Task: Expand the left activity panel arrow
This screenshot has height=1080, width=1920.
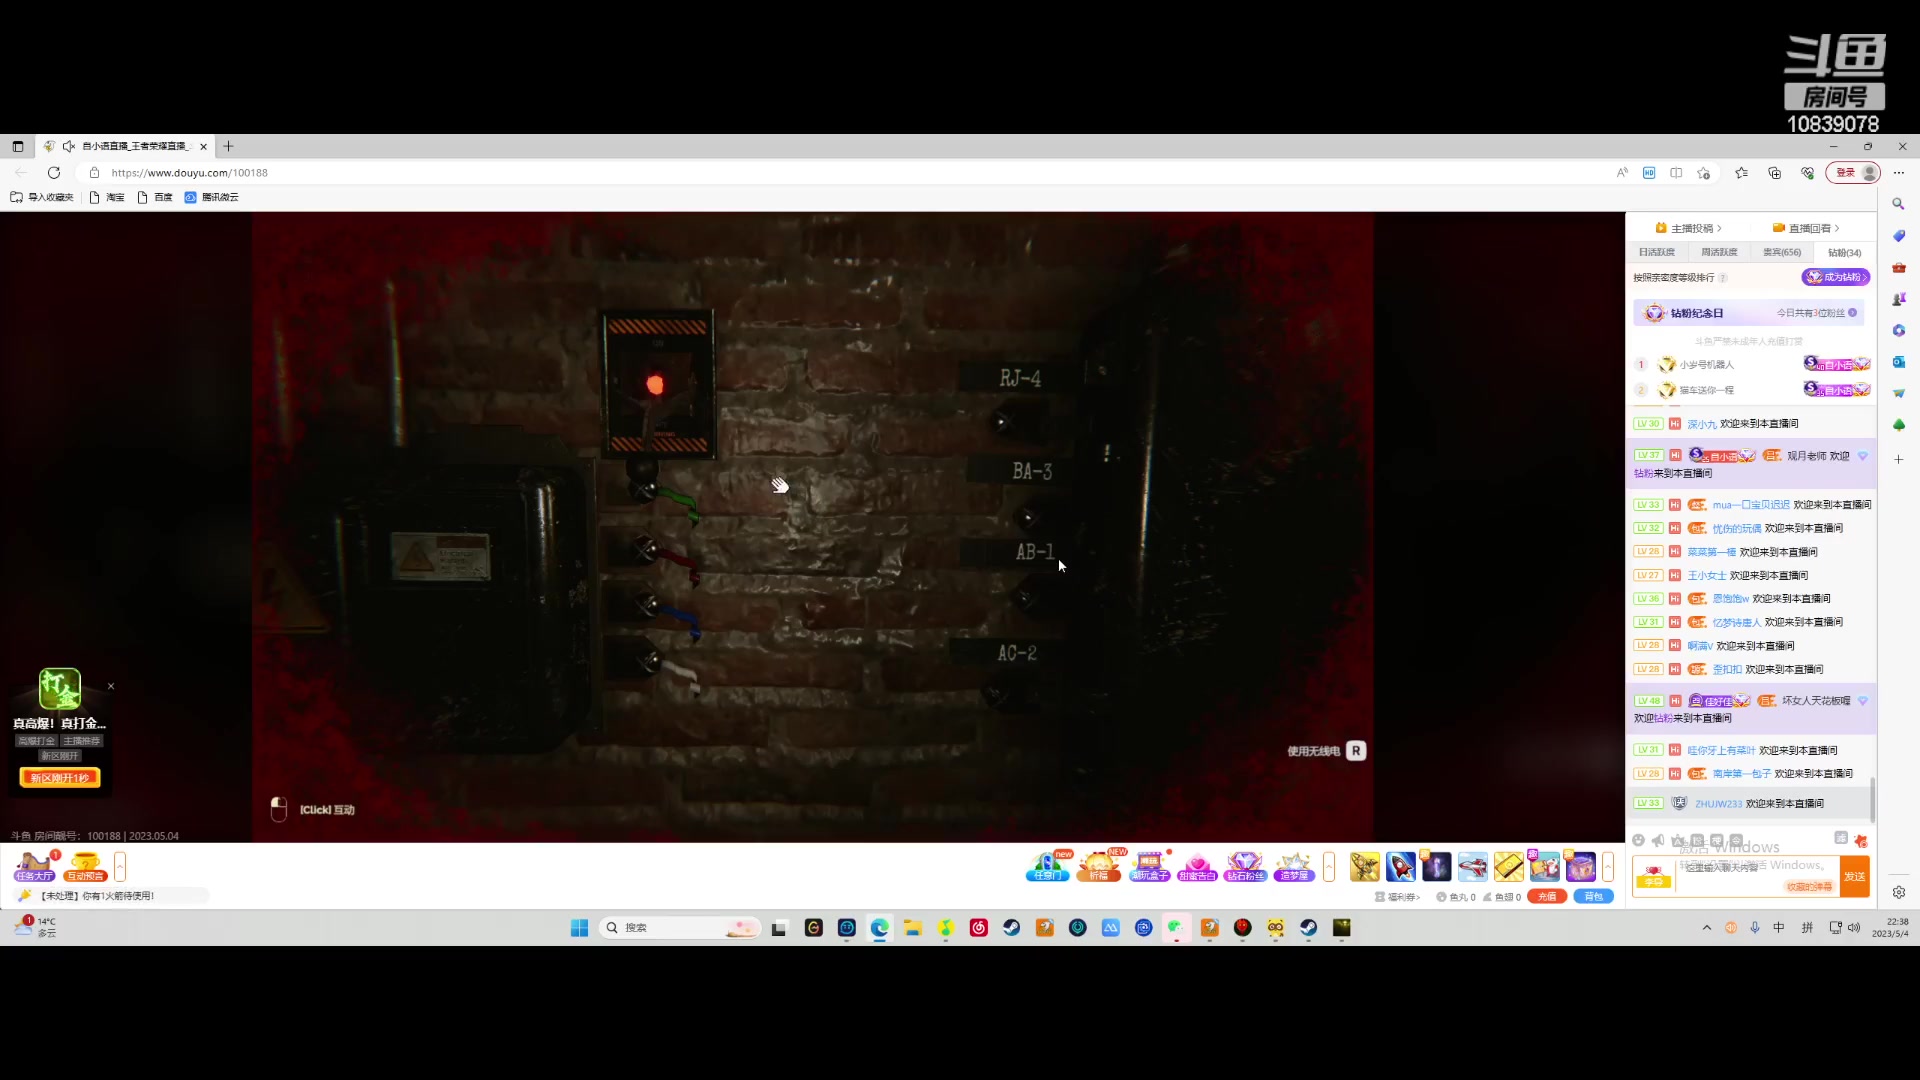Action: 120,866
